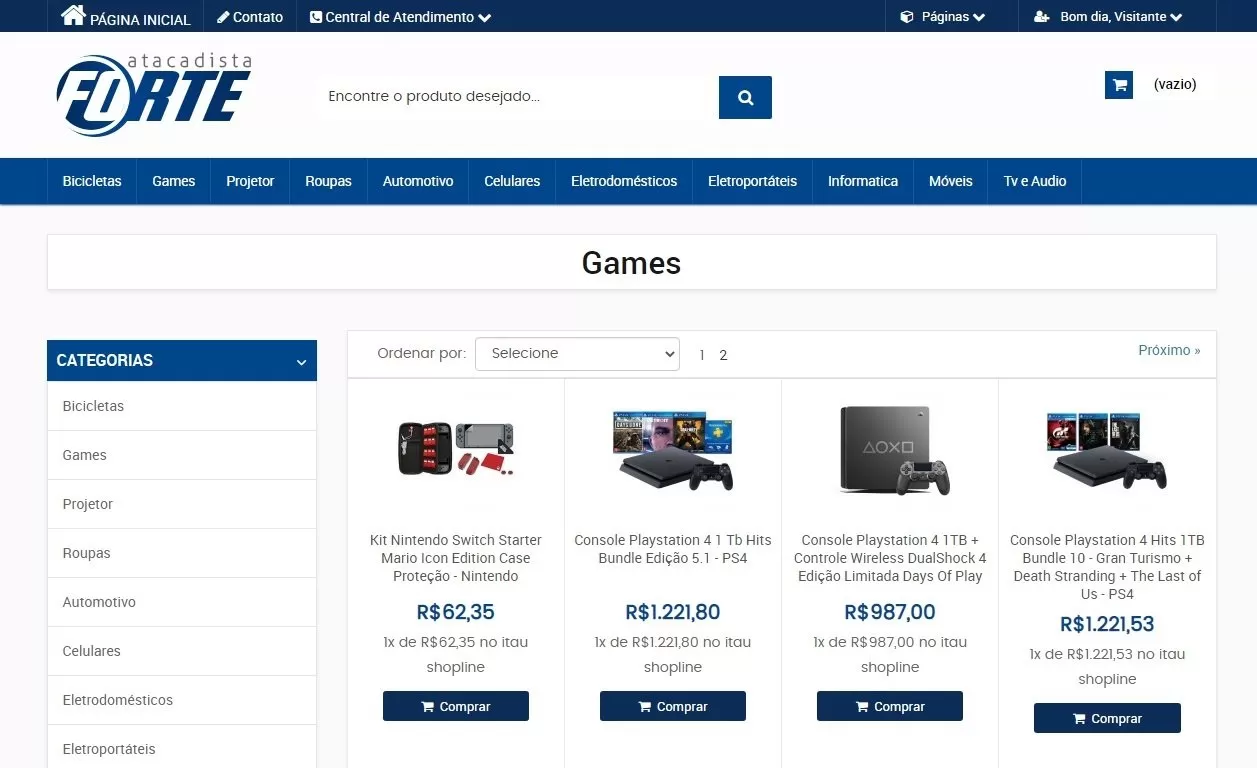Open the Bom dia, Visitante account menu
Image resolution: width=1257 pixels, height=768 pixels.
1108,17
